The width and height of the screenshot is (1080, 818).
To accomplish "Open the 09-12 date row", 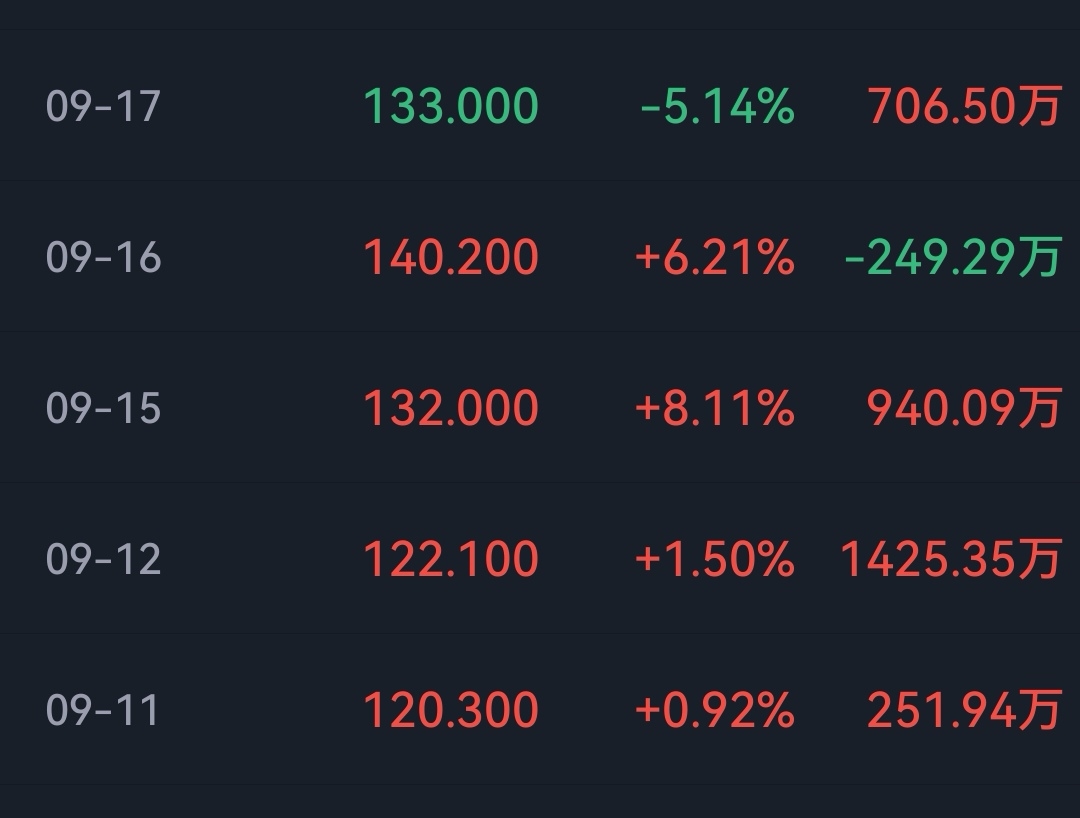I will coord(103,559).
